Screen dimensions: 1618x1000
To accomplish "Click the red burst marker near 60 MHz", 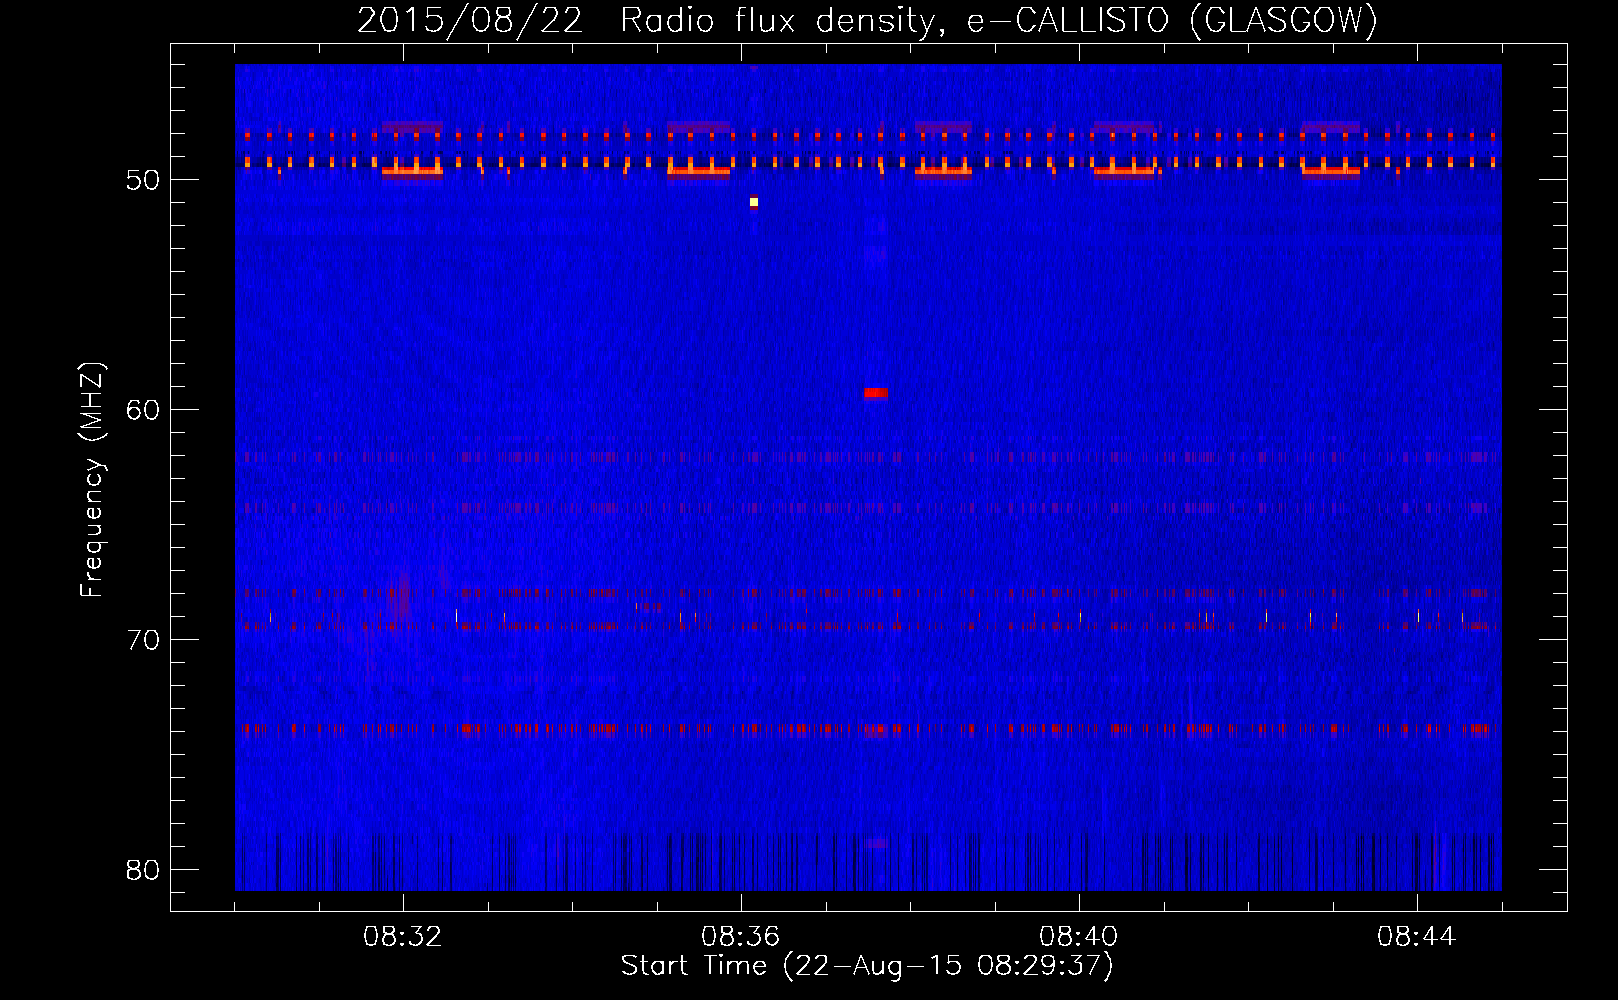I will pyautogui.click(x=876, y=393).
